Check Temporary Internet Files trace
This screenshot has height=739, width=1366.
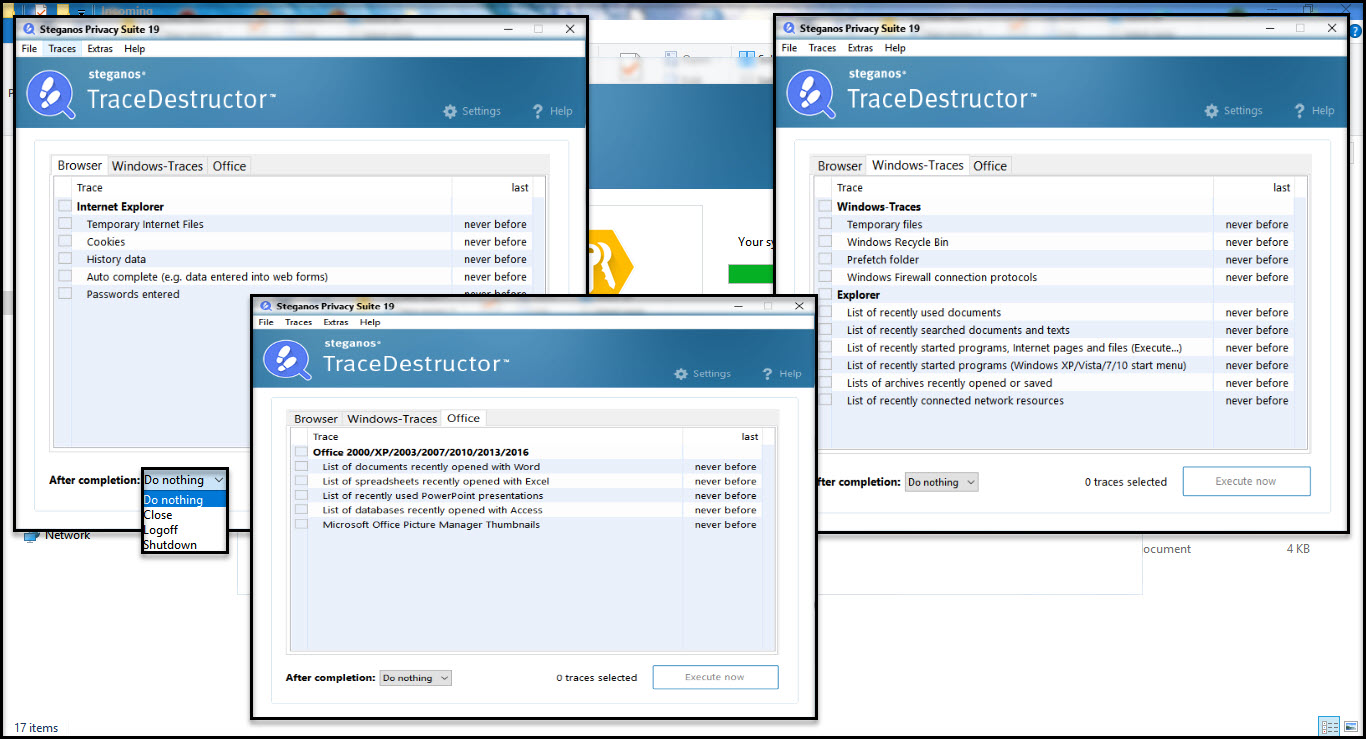pos(65,224)
